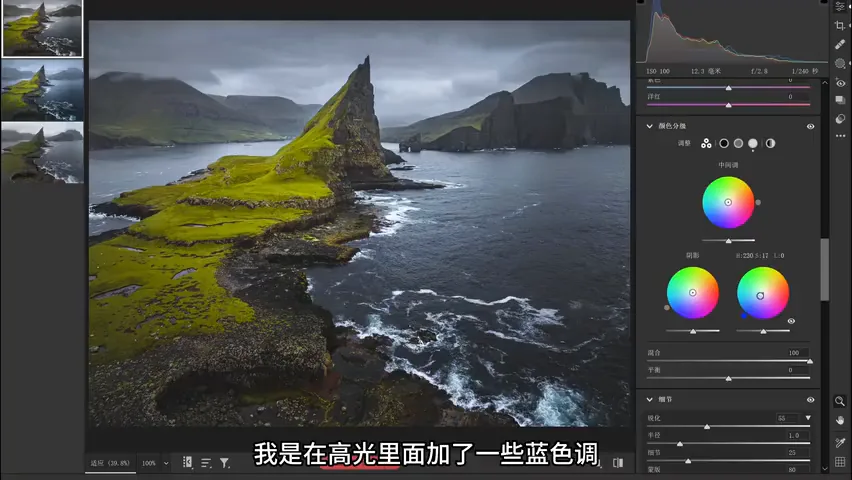Collapse the Detail section chevron
Image resolution: width=852 pixels, height=480 pixels.
(x=649, y=400)
